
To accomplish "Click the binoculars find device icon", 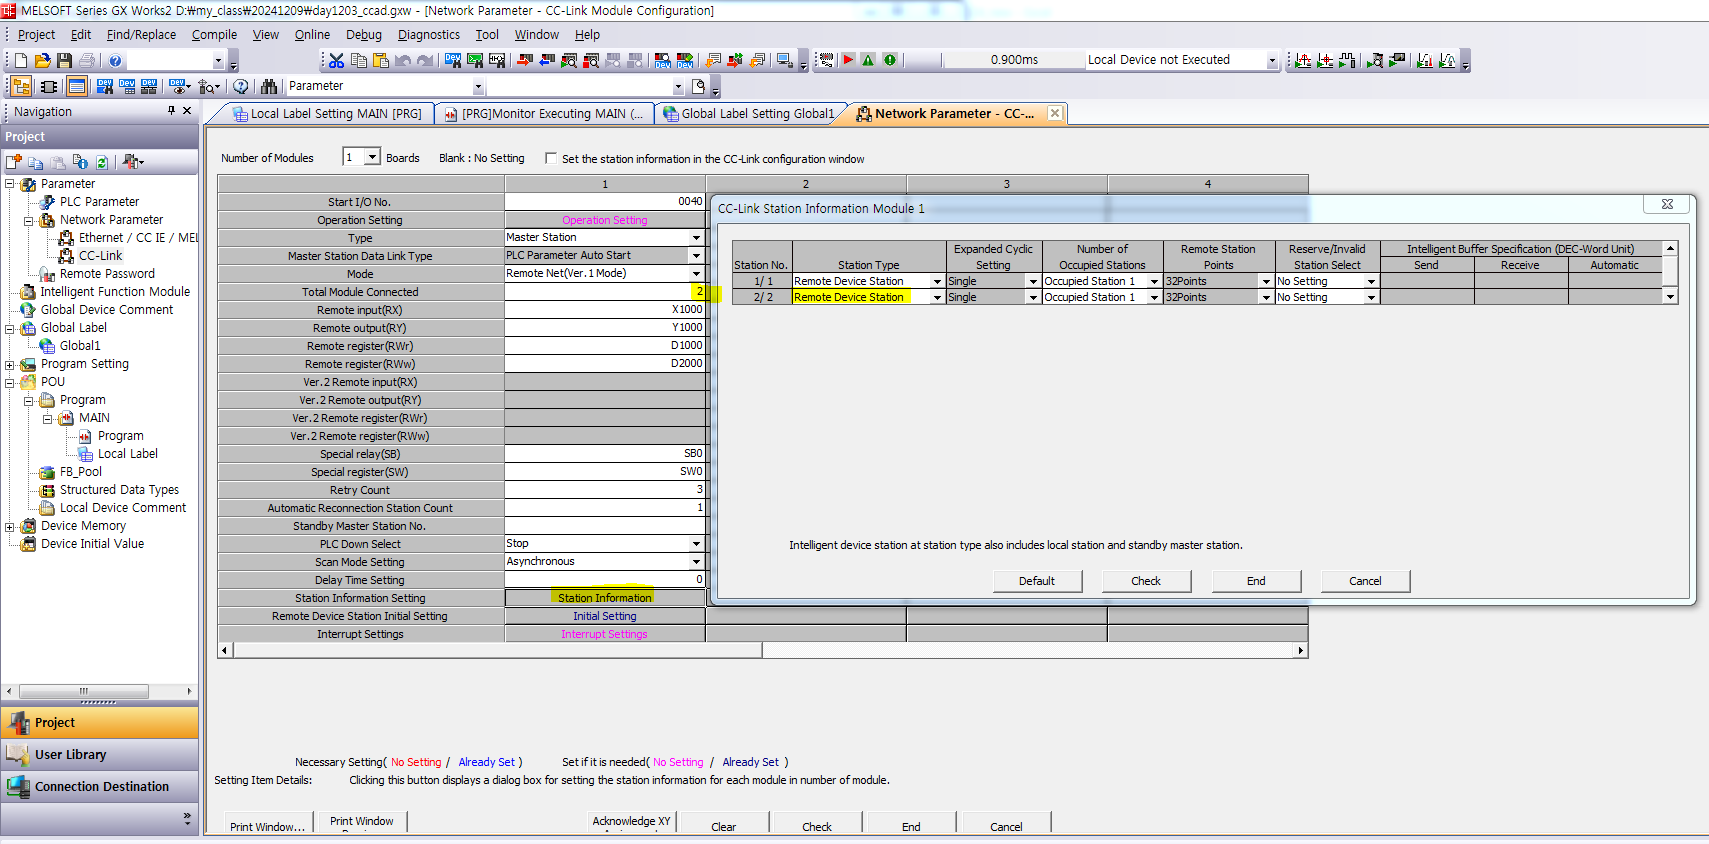I will [269, 86].
